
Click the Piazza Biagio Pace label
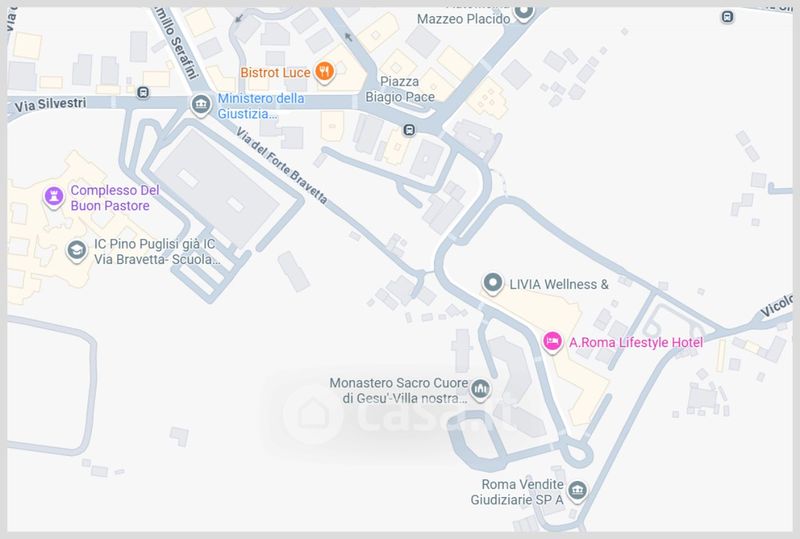click(399, 89)
